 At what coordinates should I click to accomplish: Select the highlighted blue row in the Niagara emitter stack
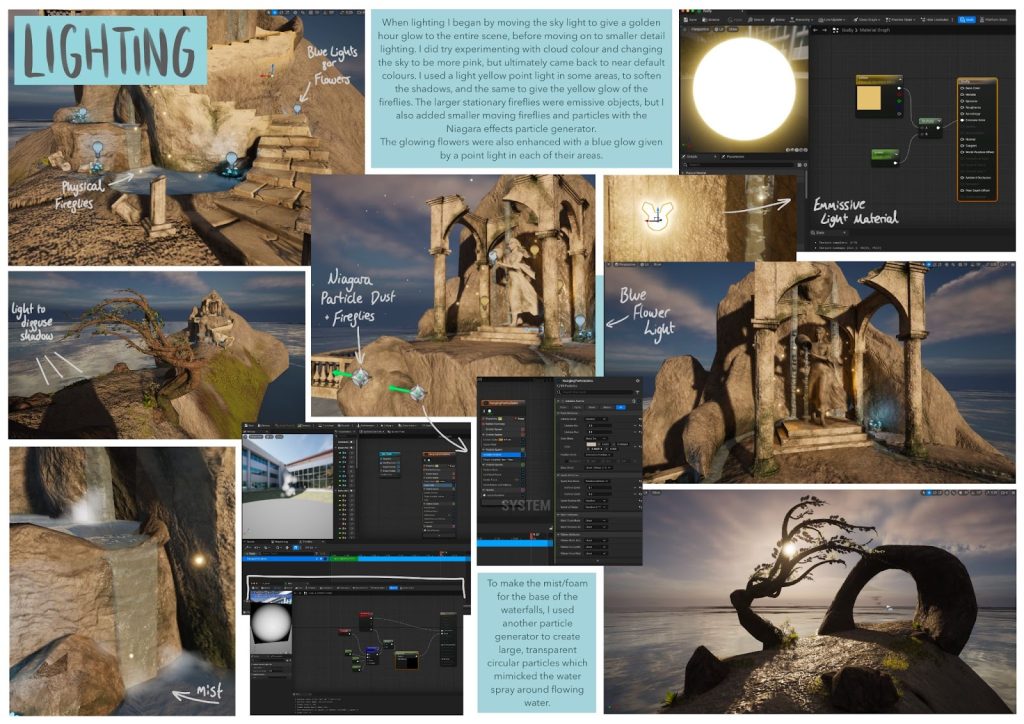pos(502,454)
